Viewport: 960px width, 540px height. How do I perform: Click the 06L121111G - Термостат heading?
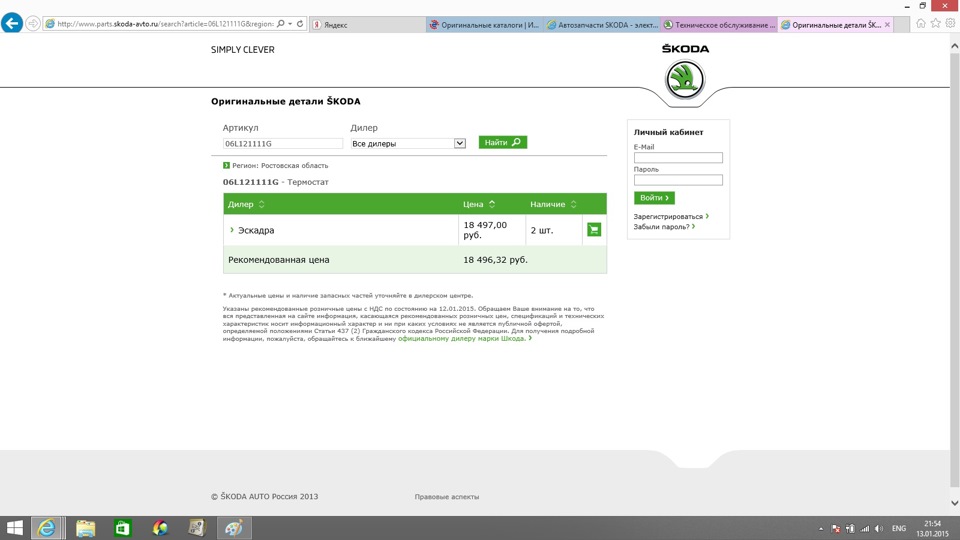pyautogui.click(x=276, y=182)
